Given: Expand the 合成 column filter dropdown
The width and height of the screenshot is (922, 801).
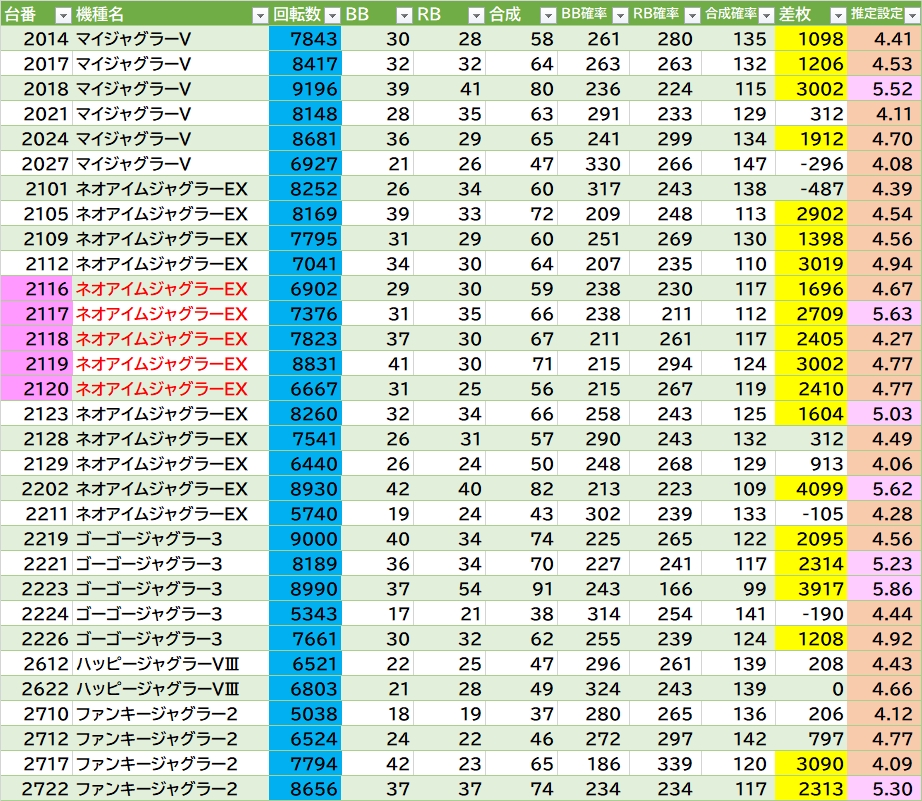Looking at the screenshot, I should click(547, 15).
